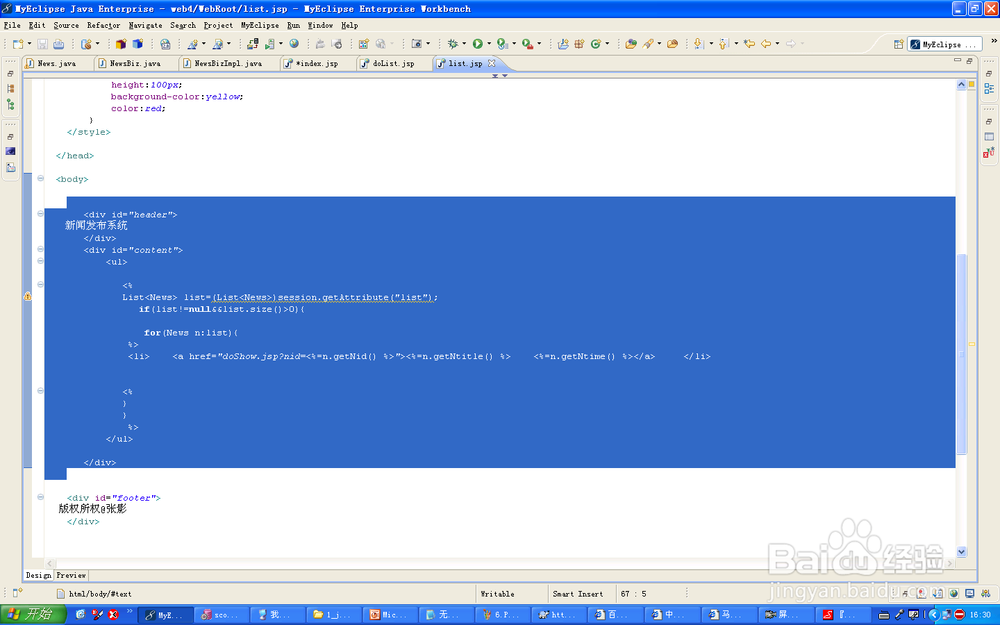Click the vertical scrollbar thumb
Image resolution: width=1000 pixels, height=625 pixels.
(961, 354)
